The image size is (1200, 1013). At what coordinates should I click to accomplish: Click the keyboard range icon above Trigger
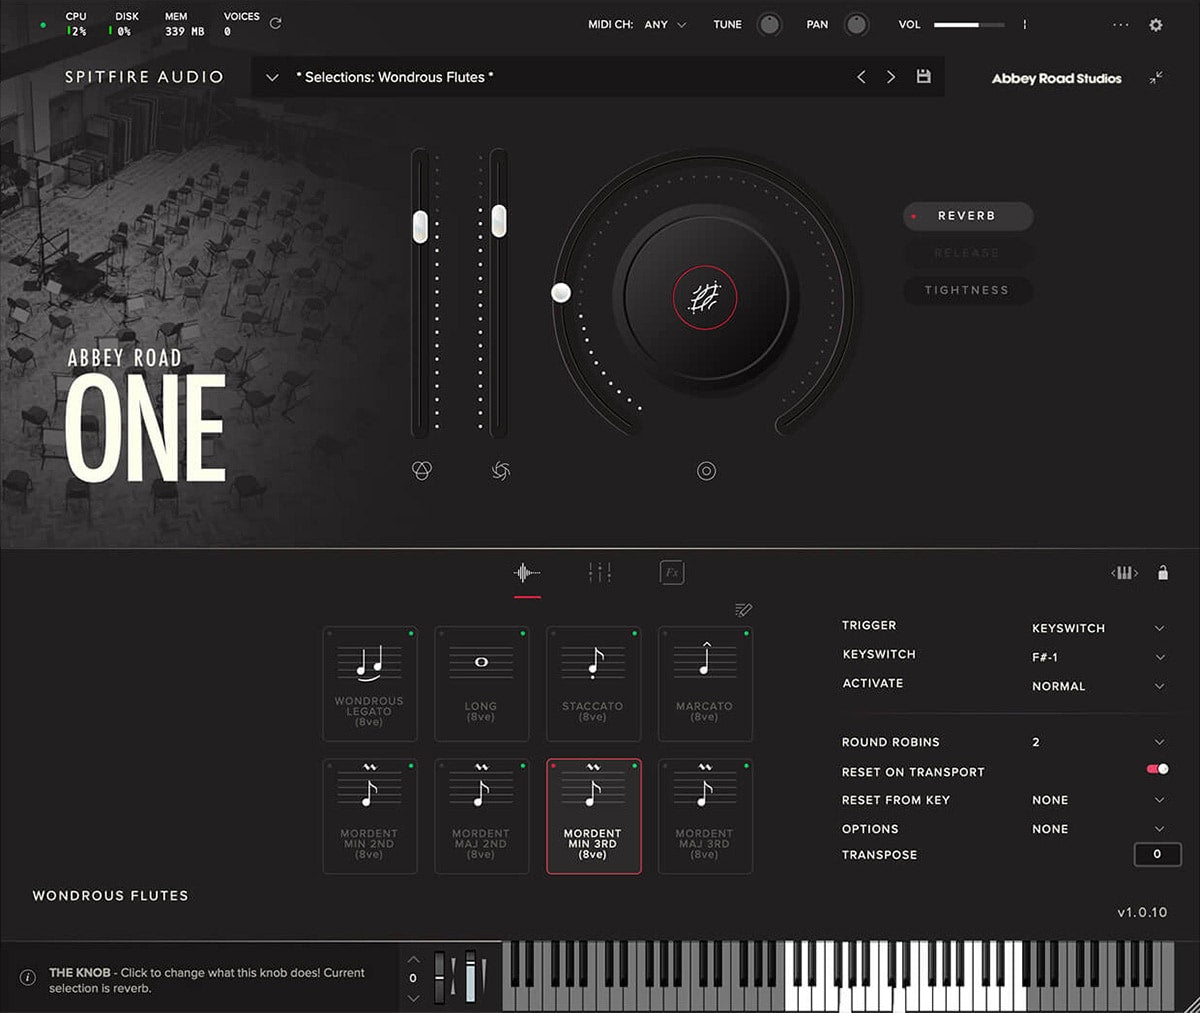click(1125, 573)
